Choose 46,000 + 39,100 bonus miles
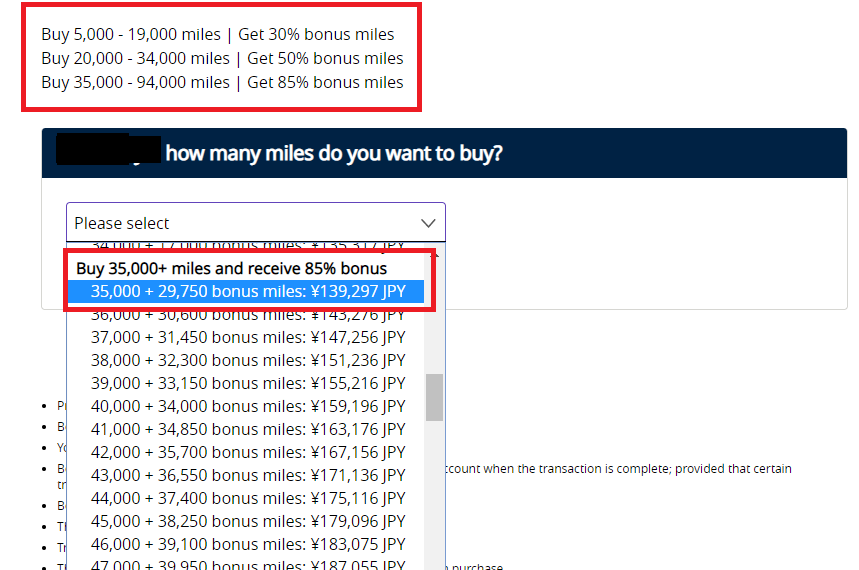Image resolution: width=859 pixels, height=570 pixels. [247, 544]
